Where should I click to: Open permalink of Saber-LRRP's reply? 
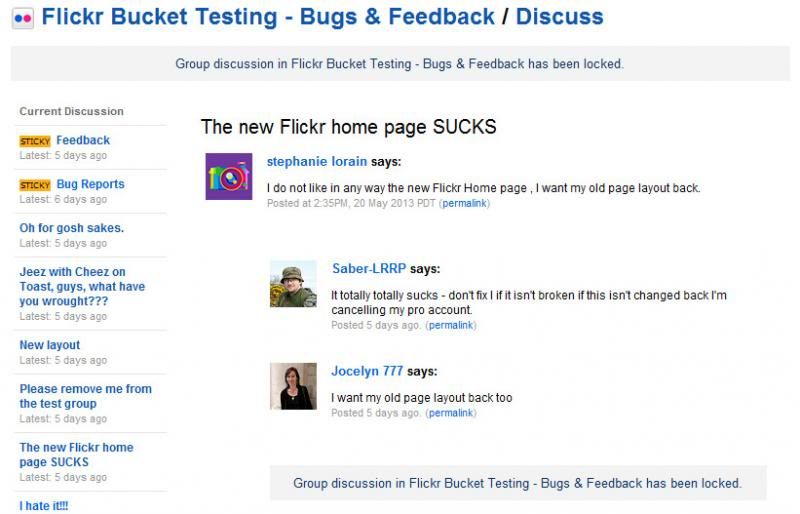pyautogui.click(x=451, y=325)
